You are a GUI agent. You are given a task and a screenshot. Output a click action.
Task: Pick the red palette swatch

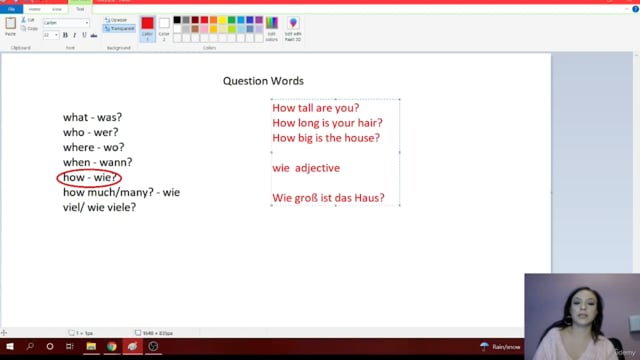tap(204, 20)
